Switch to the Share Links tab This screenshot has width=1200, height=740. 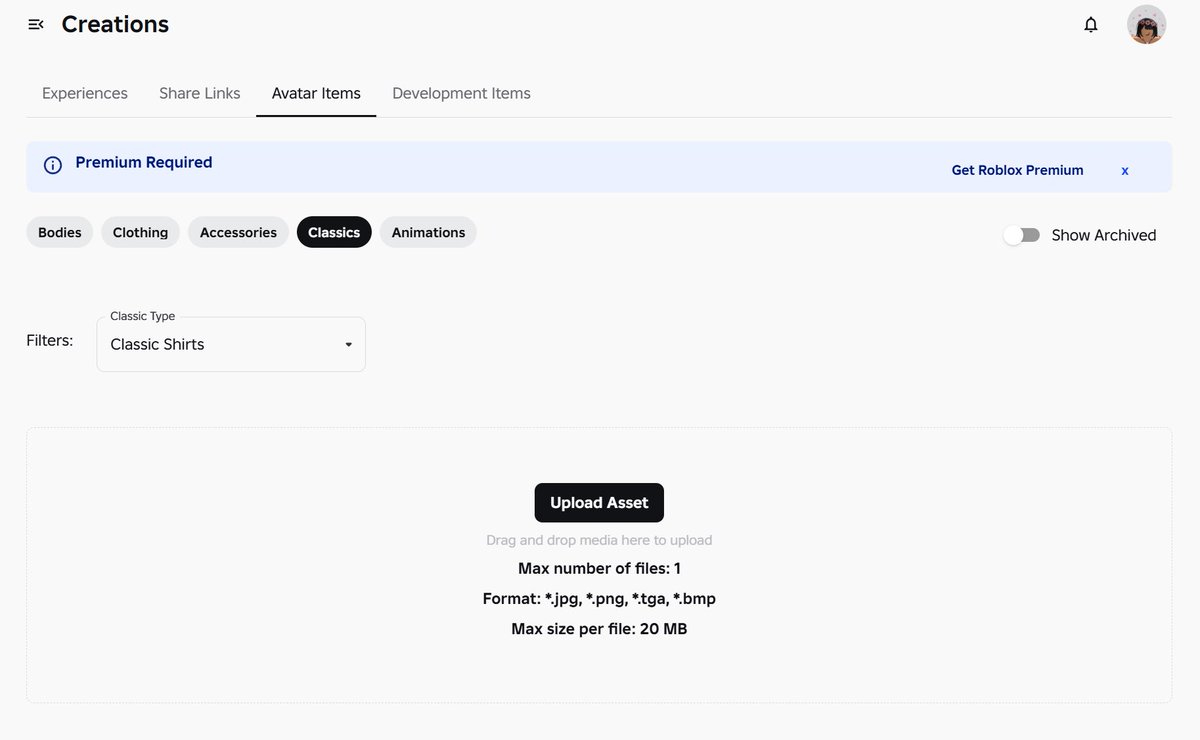200,93
